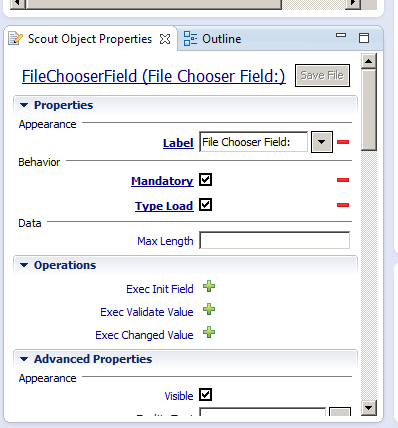
Task: Switch to the Outline tab
Action: 212,39
